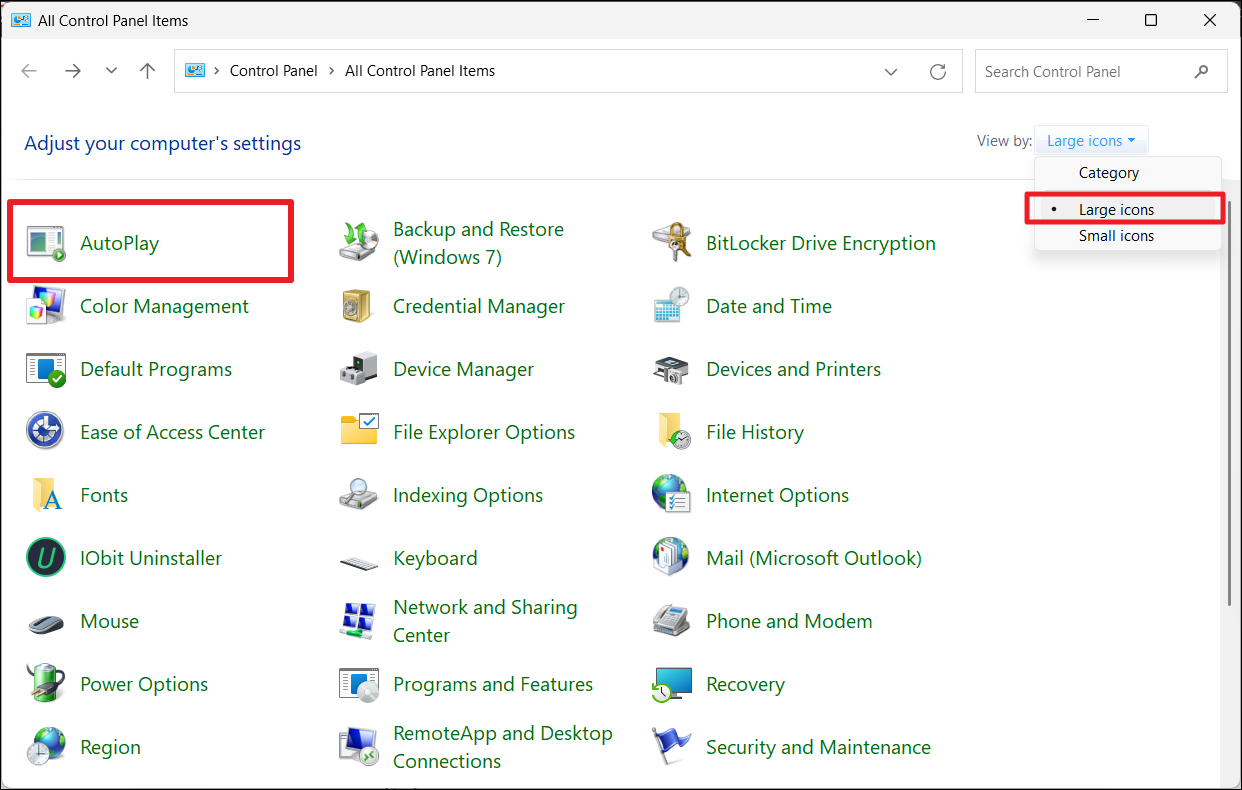Screen dimensions: 1242x790
Task: Click the Device Manager icon
Action: 358,370
